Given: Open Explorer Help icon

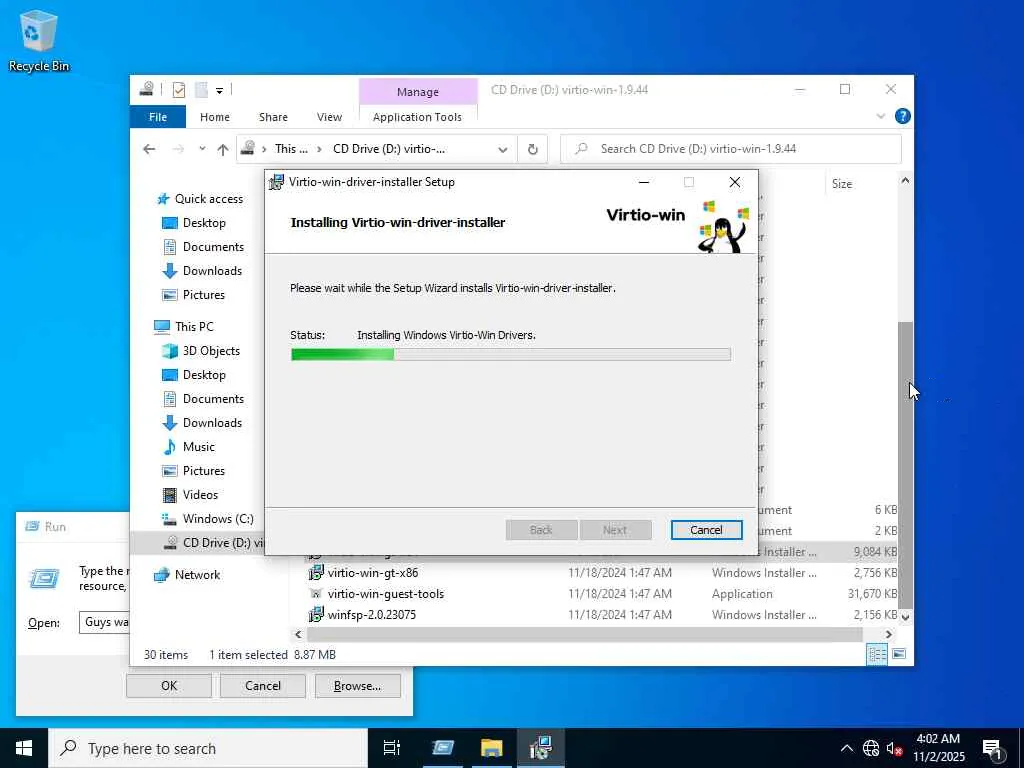Looking at the screenshot, I should point(903,116).
